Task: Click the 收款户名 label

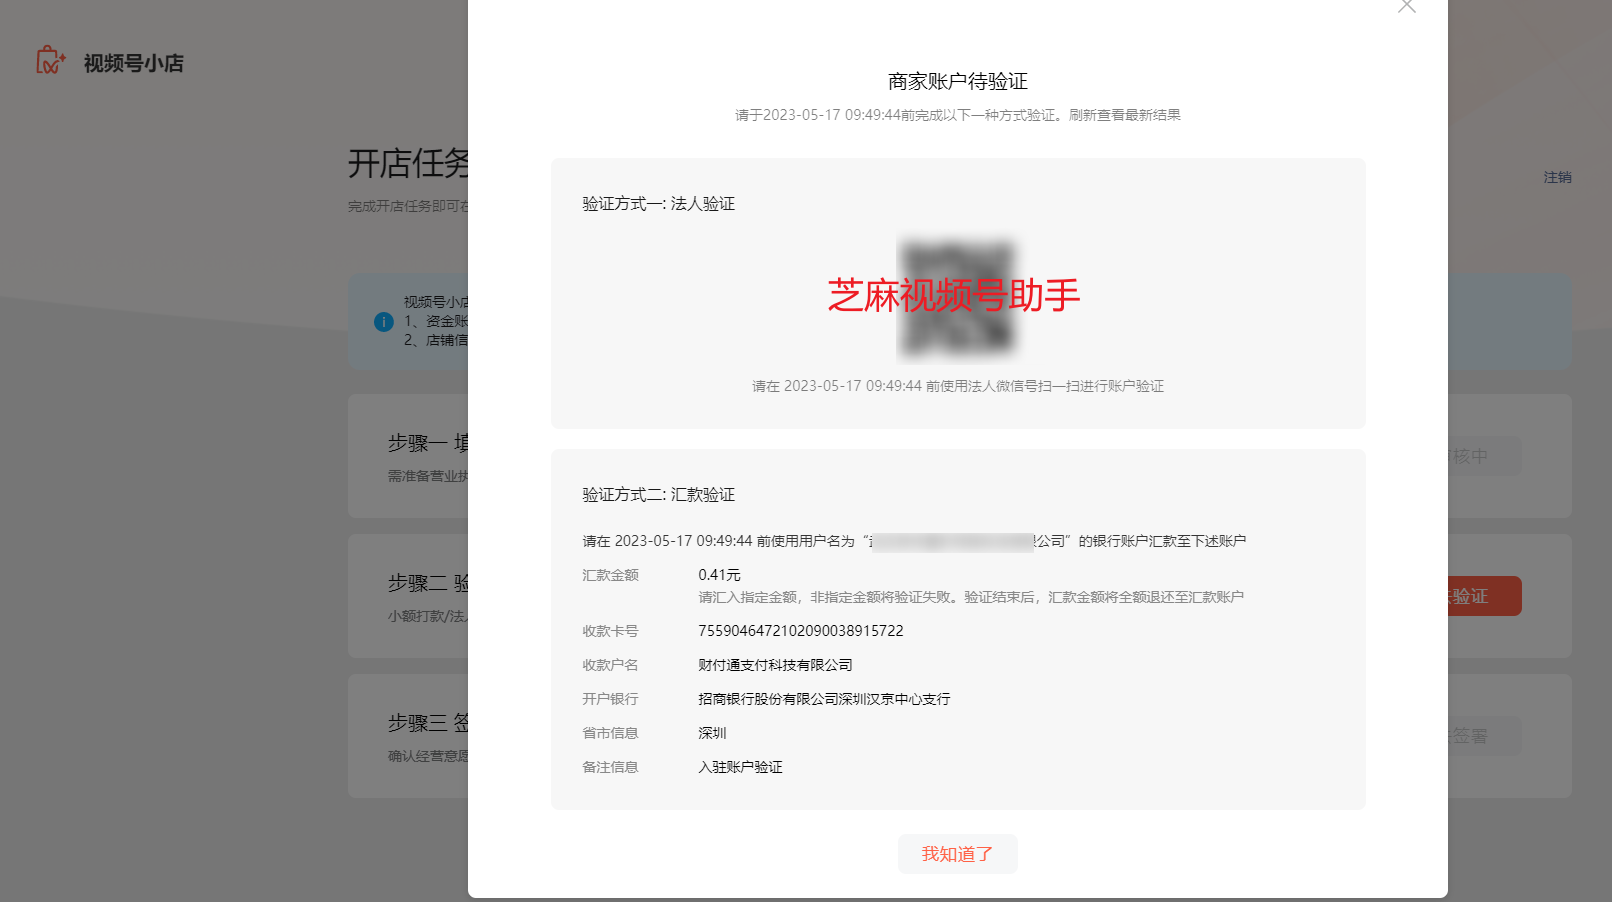Action: coord(610,665)
